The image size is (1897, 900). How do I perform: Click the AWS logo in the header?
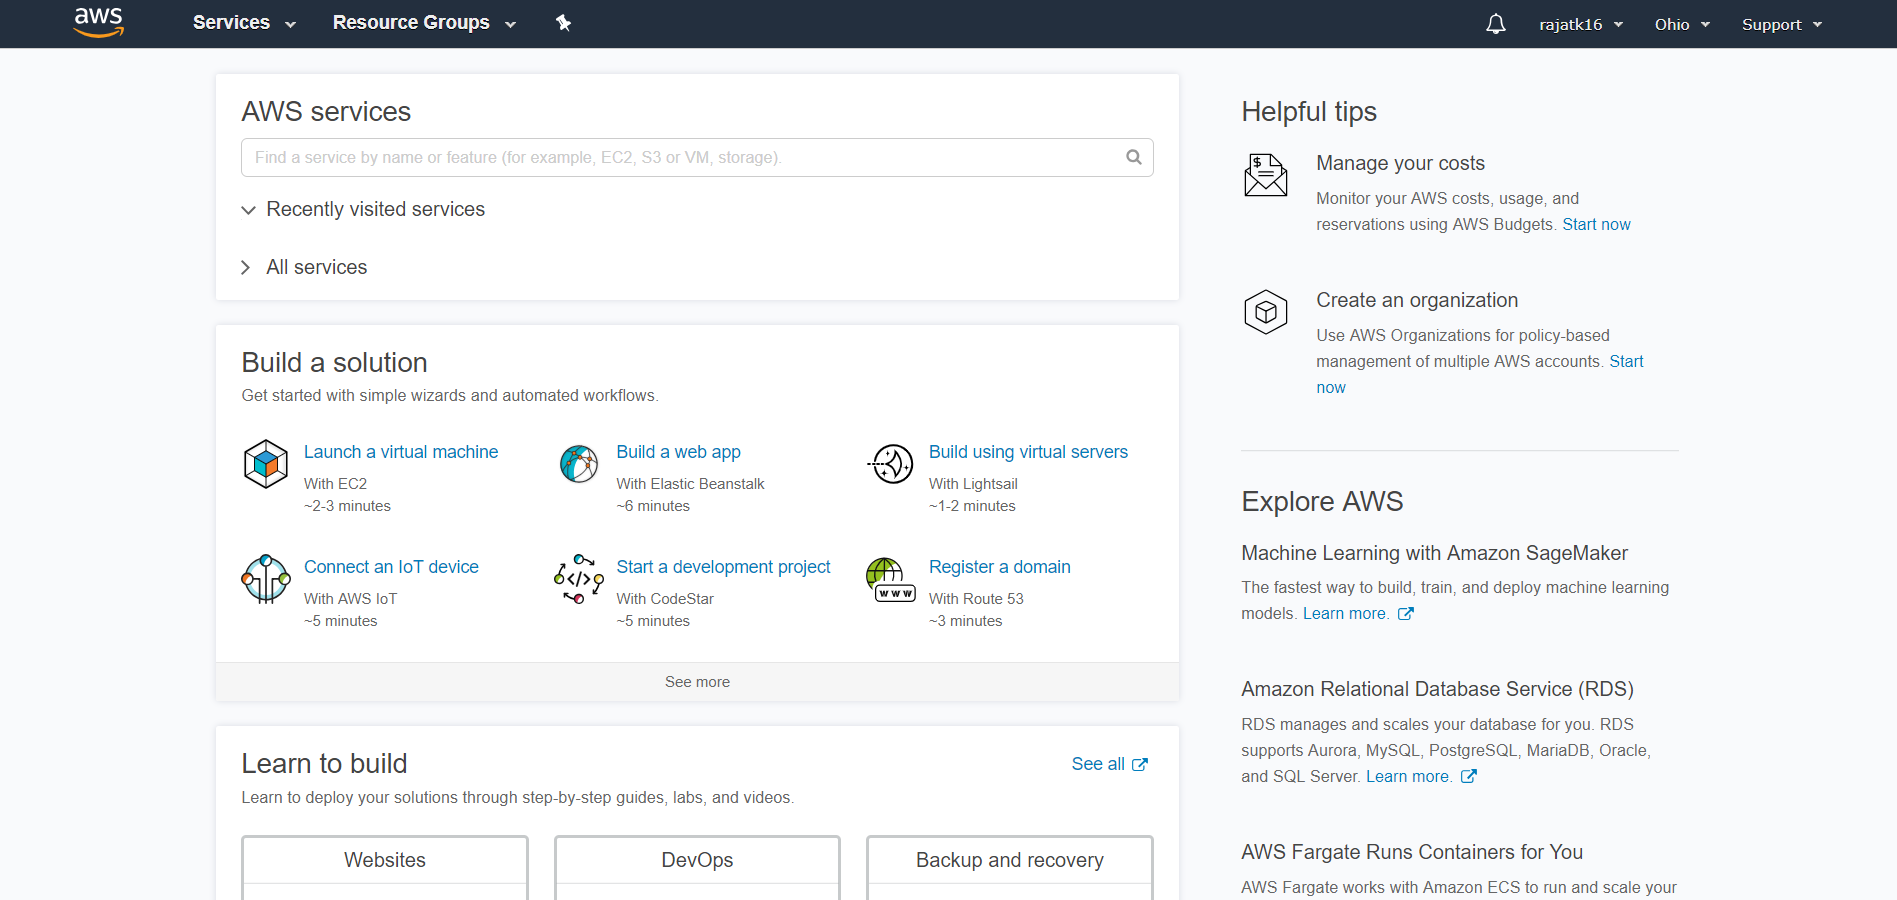[x=99, y=22]
